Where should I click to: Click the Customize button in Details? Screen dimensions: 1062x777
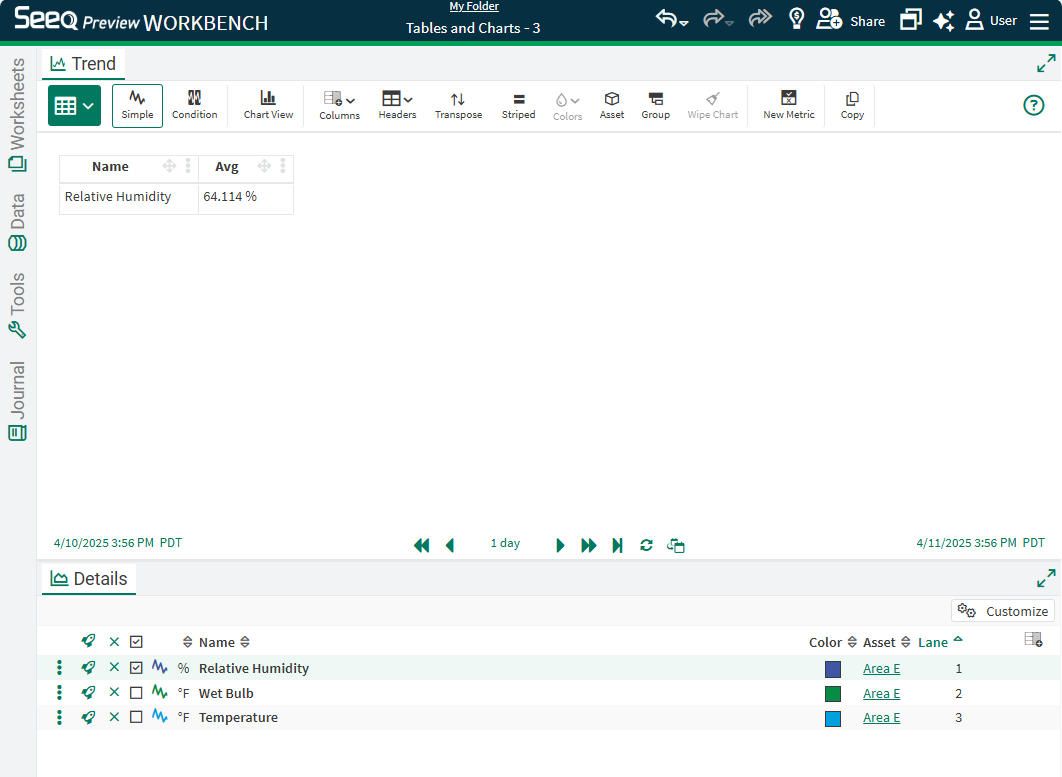point(1002,611)
